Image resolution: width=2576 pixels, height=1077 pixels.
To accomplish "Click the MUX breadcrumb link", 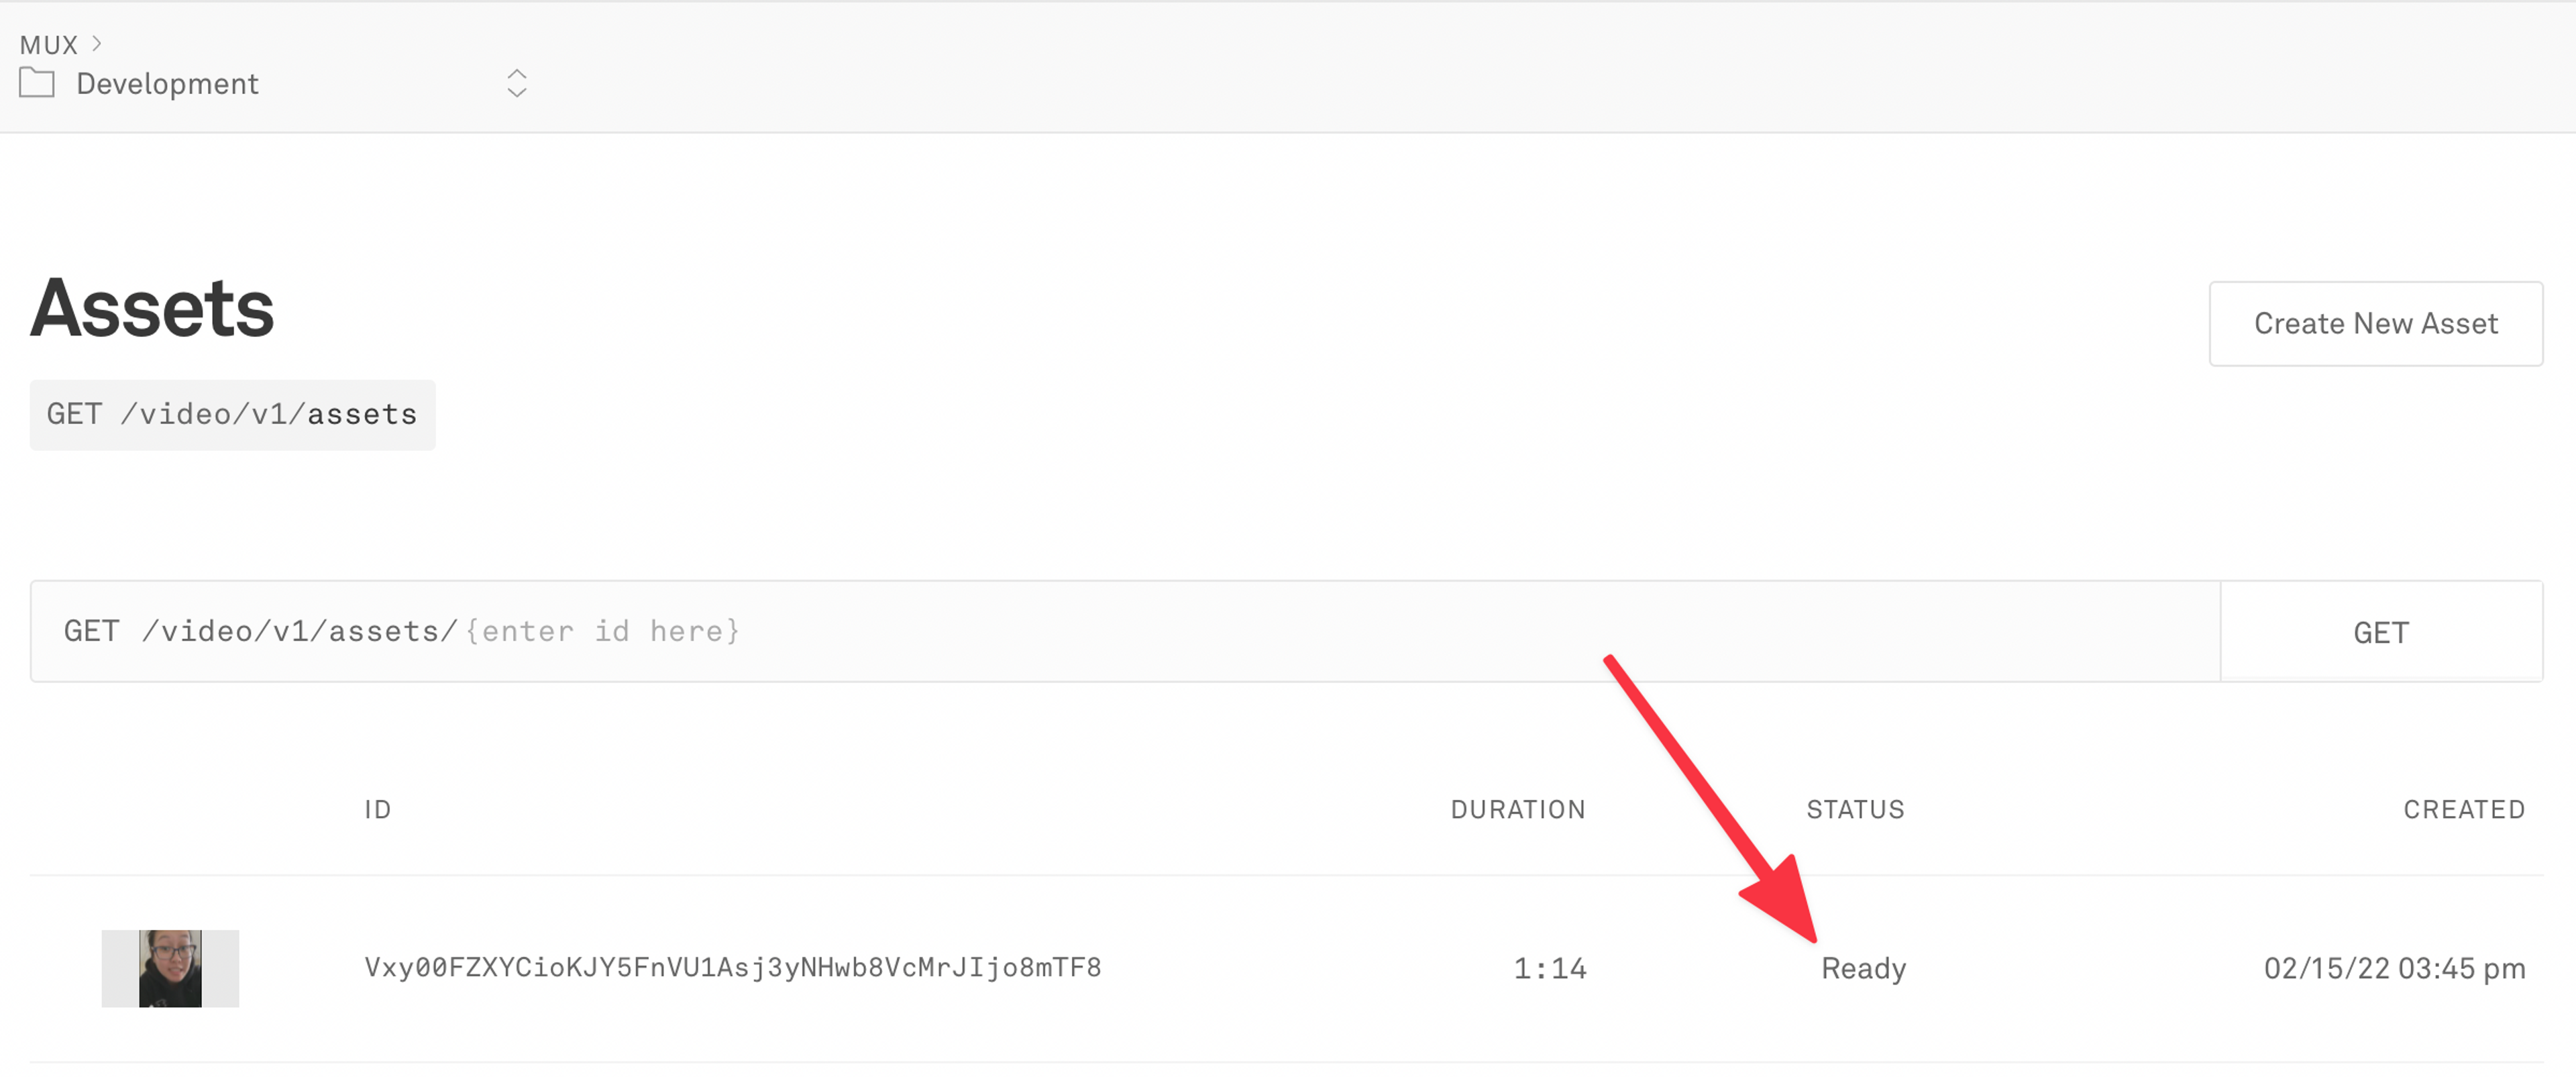I will pyautogui.click(x=48, y=45).
